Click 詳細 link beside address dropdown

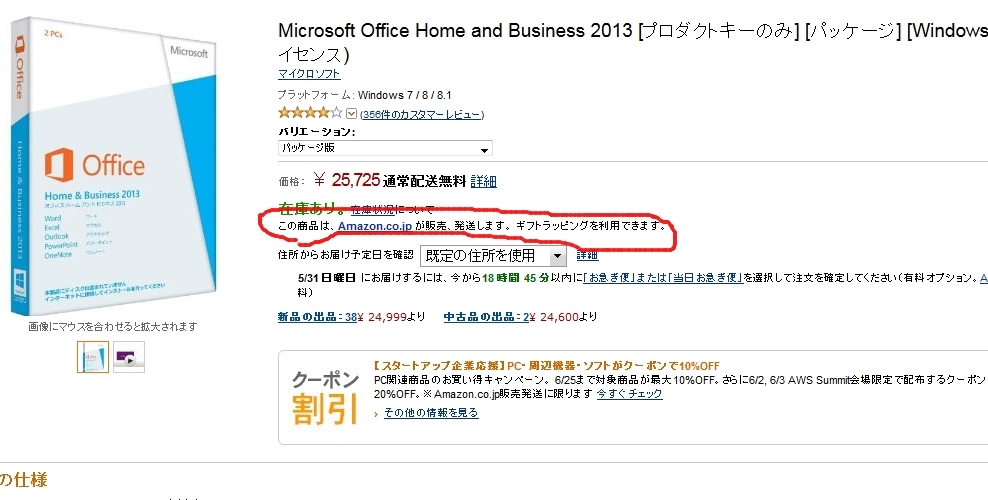(587, 255)
